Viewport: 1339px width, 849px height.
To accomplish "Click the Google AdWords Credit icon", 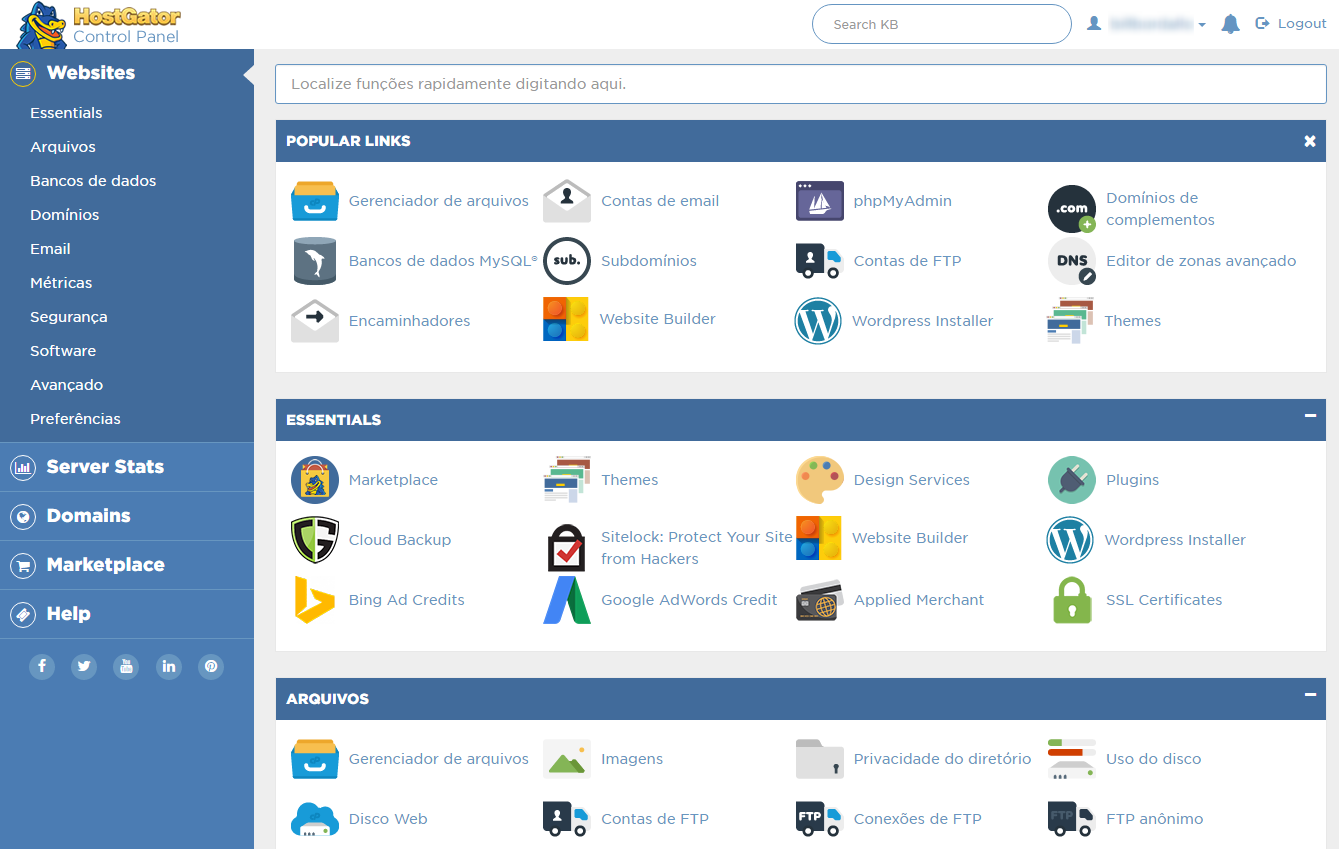I will pyautogui.click(x=566, y=600).
